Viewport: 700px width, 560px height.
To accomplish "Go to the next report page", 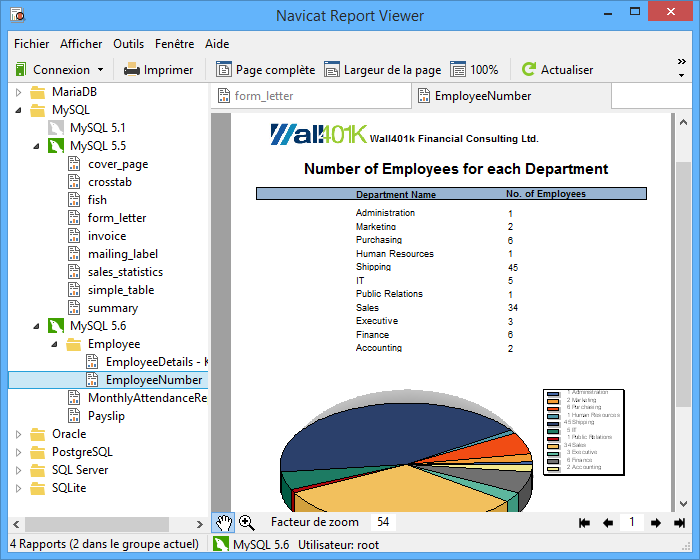I will (x=656, y=523).
